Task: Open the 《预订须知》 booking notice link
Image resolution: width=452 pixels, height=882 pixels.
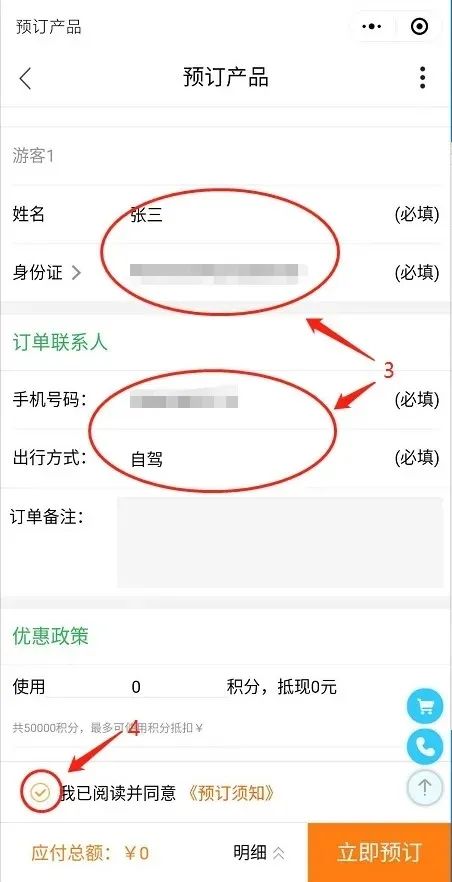Action: pyautogui.click(x=232, y=793)
